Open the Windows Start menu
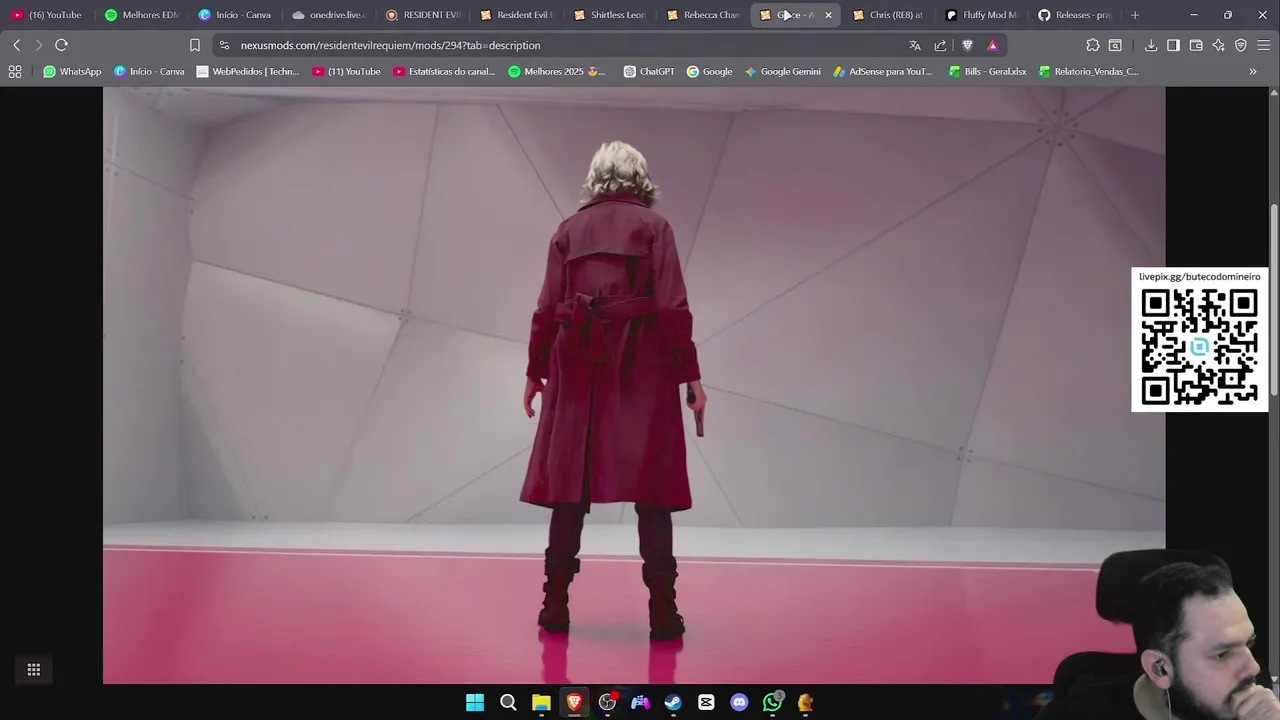Screen dimensions: 1280x720 pyautogui.click(x=475, y=703)
